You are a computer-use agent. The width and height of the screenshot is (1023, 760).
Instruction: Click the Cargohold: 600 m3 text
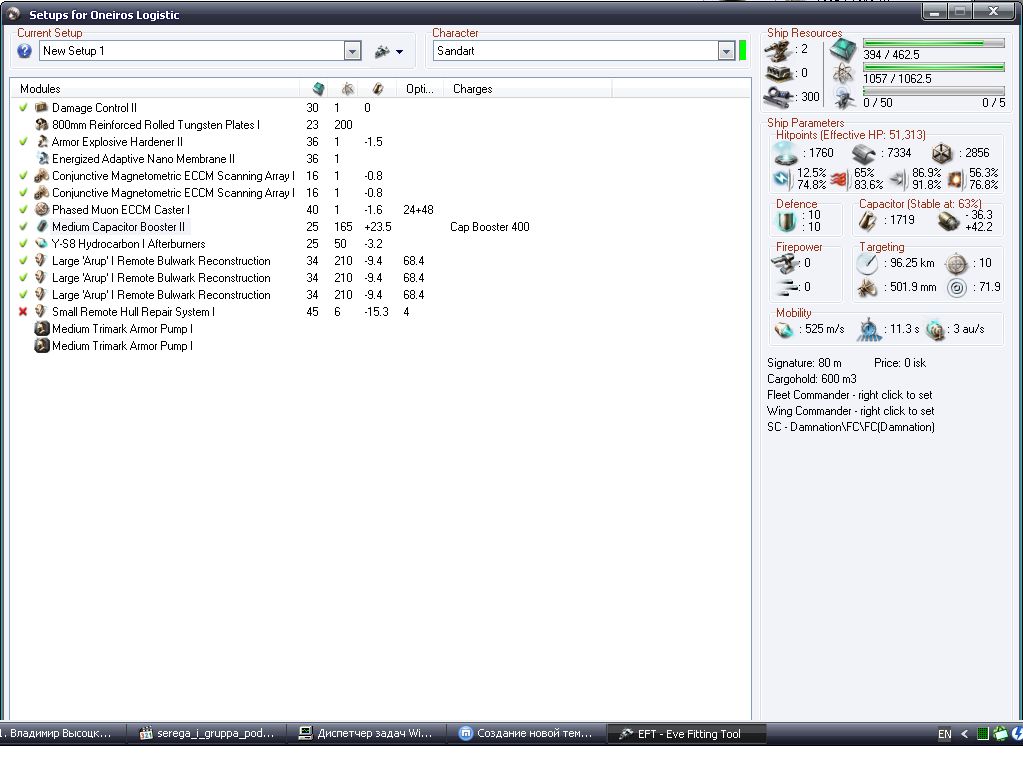[x=812, y=378]
